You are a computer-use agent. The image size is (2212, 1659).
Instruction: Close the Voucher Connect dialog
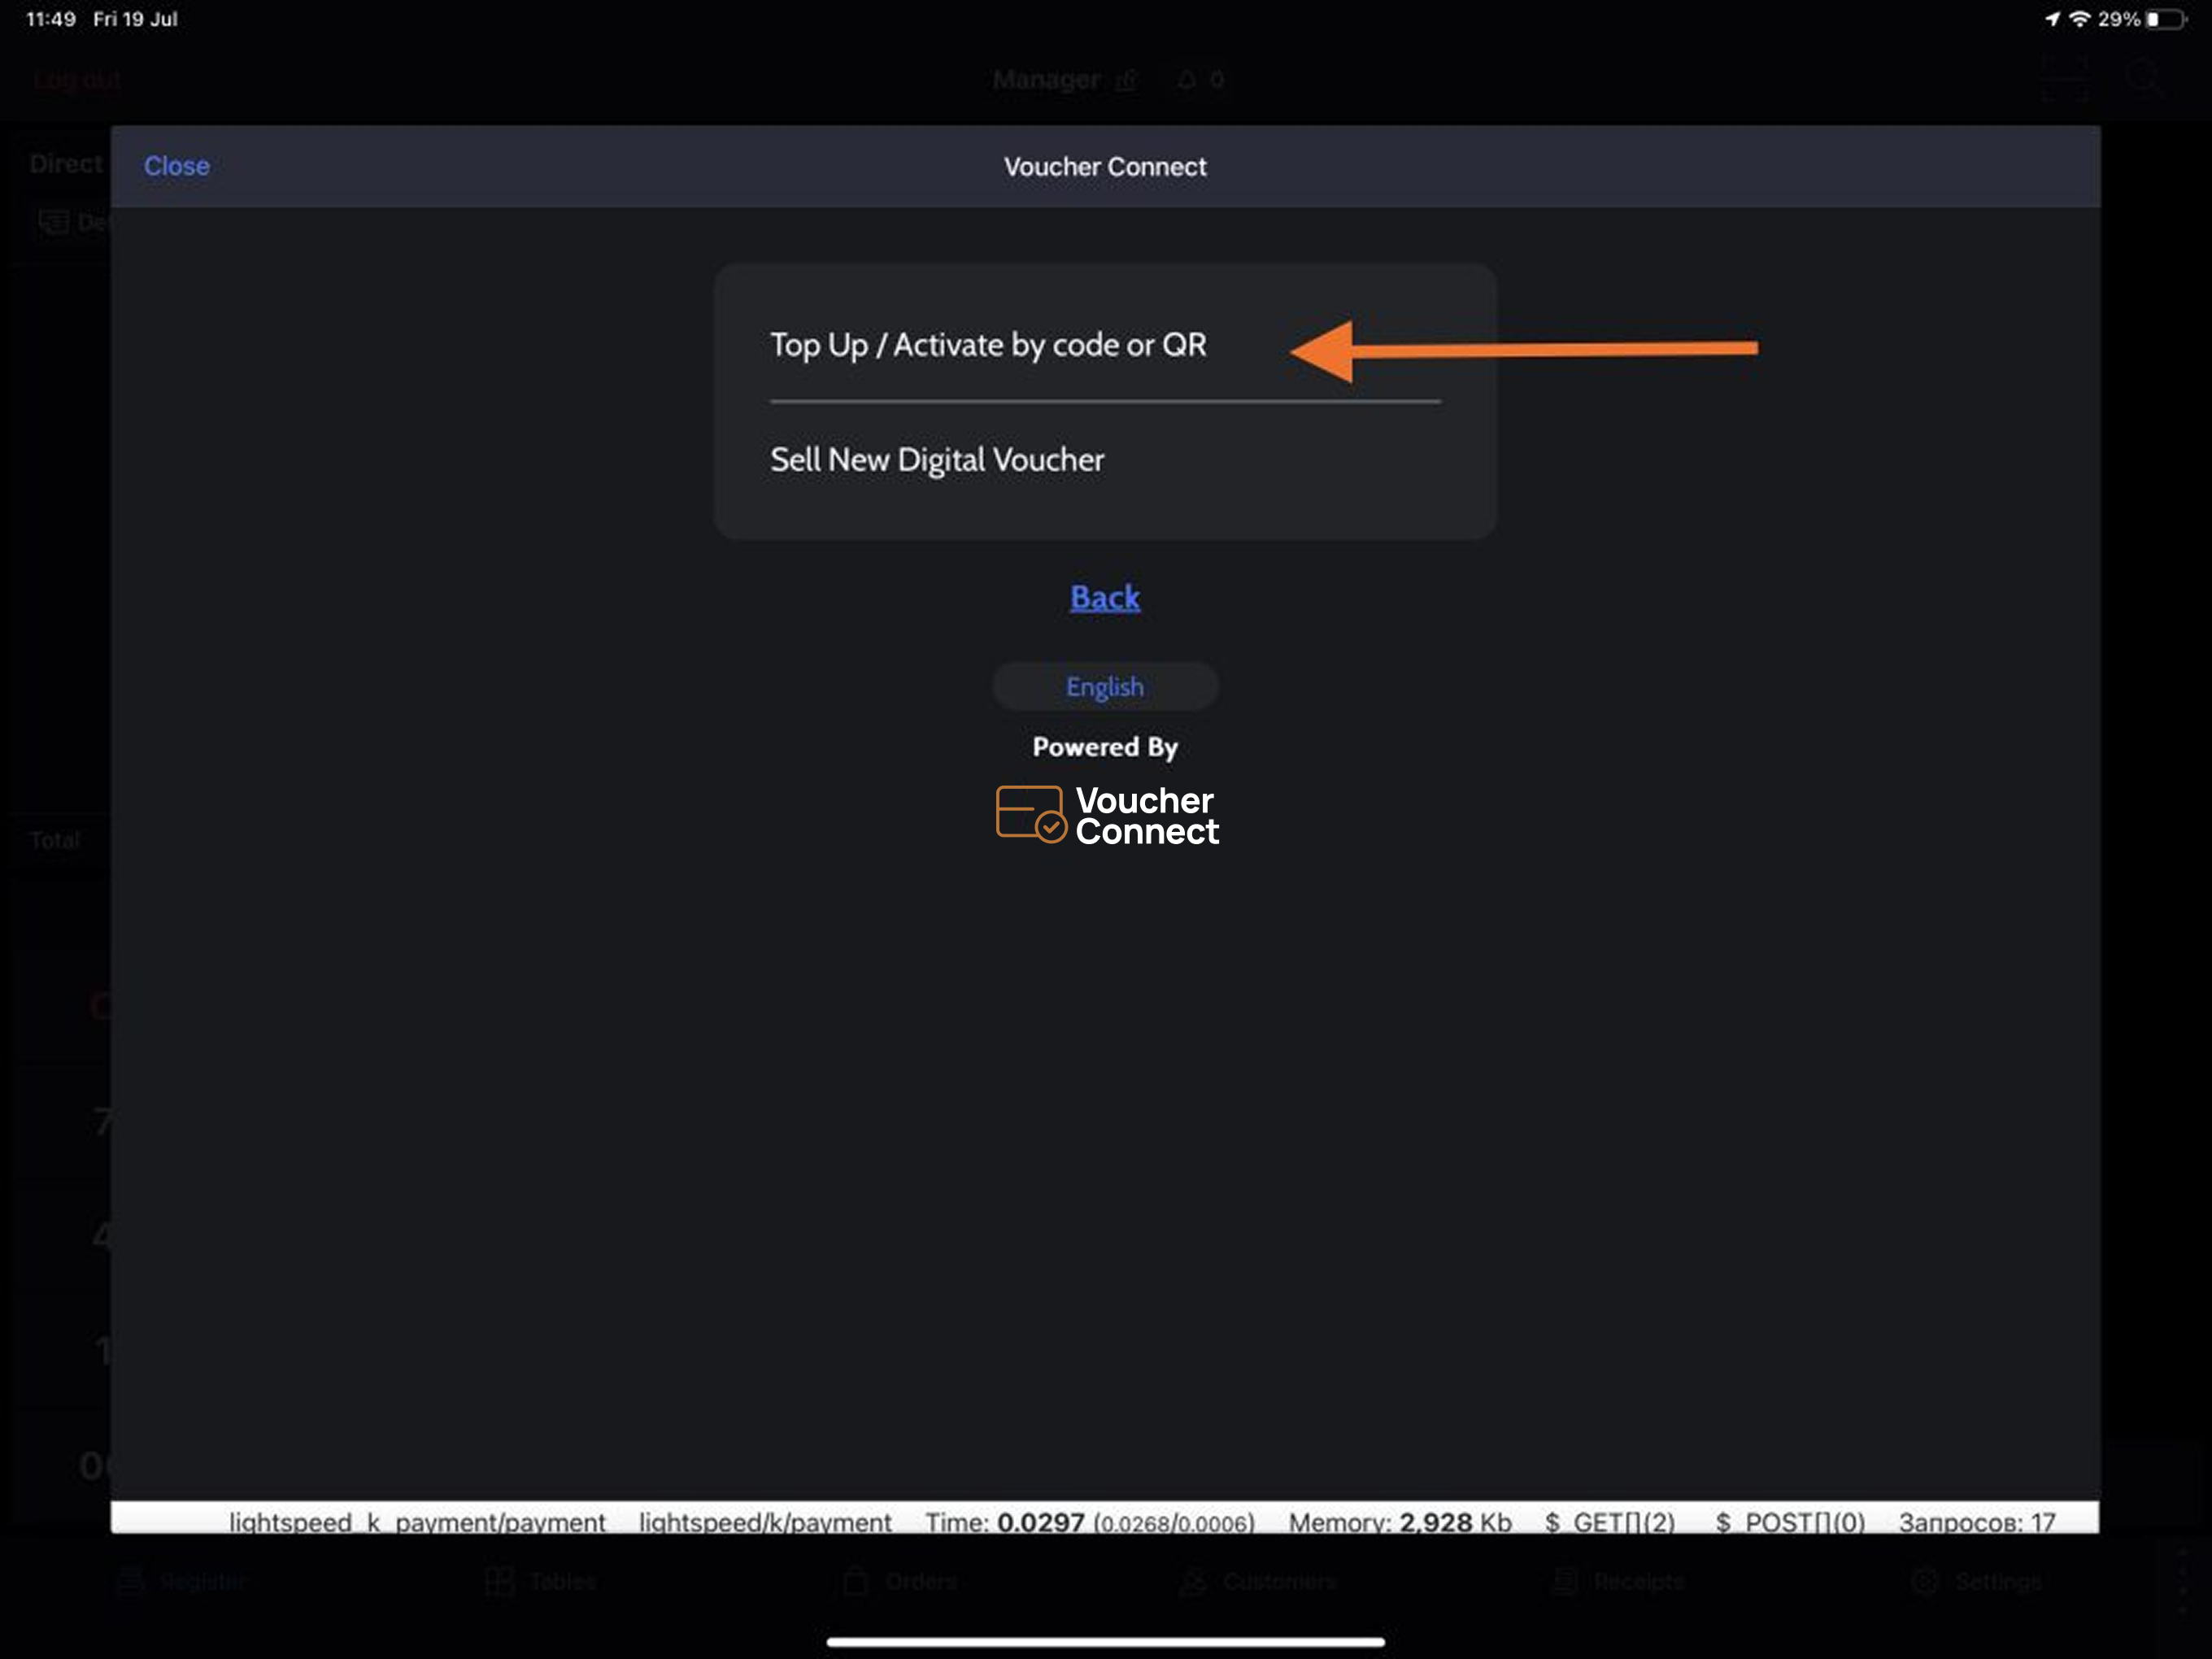pos(176,166)
